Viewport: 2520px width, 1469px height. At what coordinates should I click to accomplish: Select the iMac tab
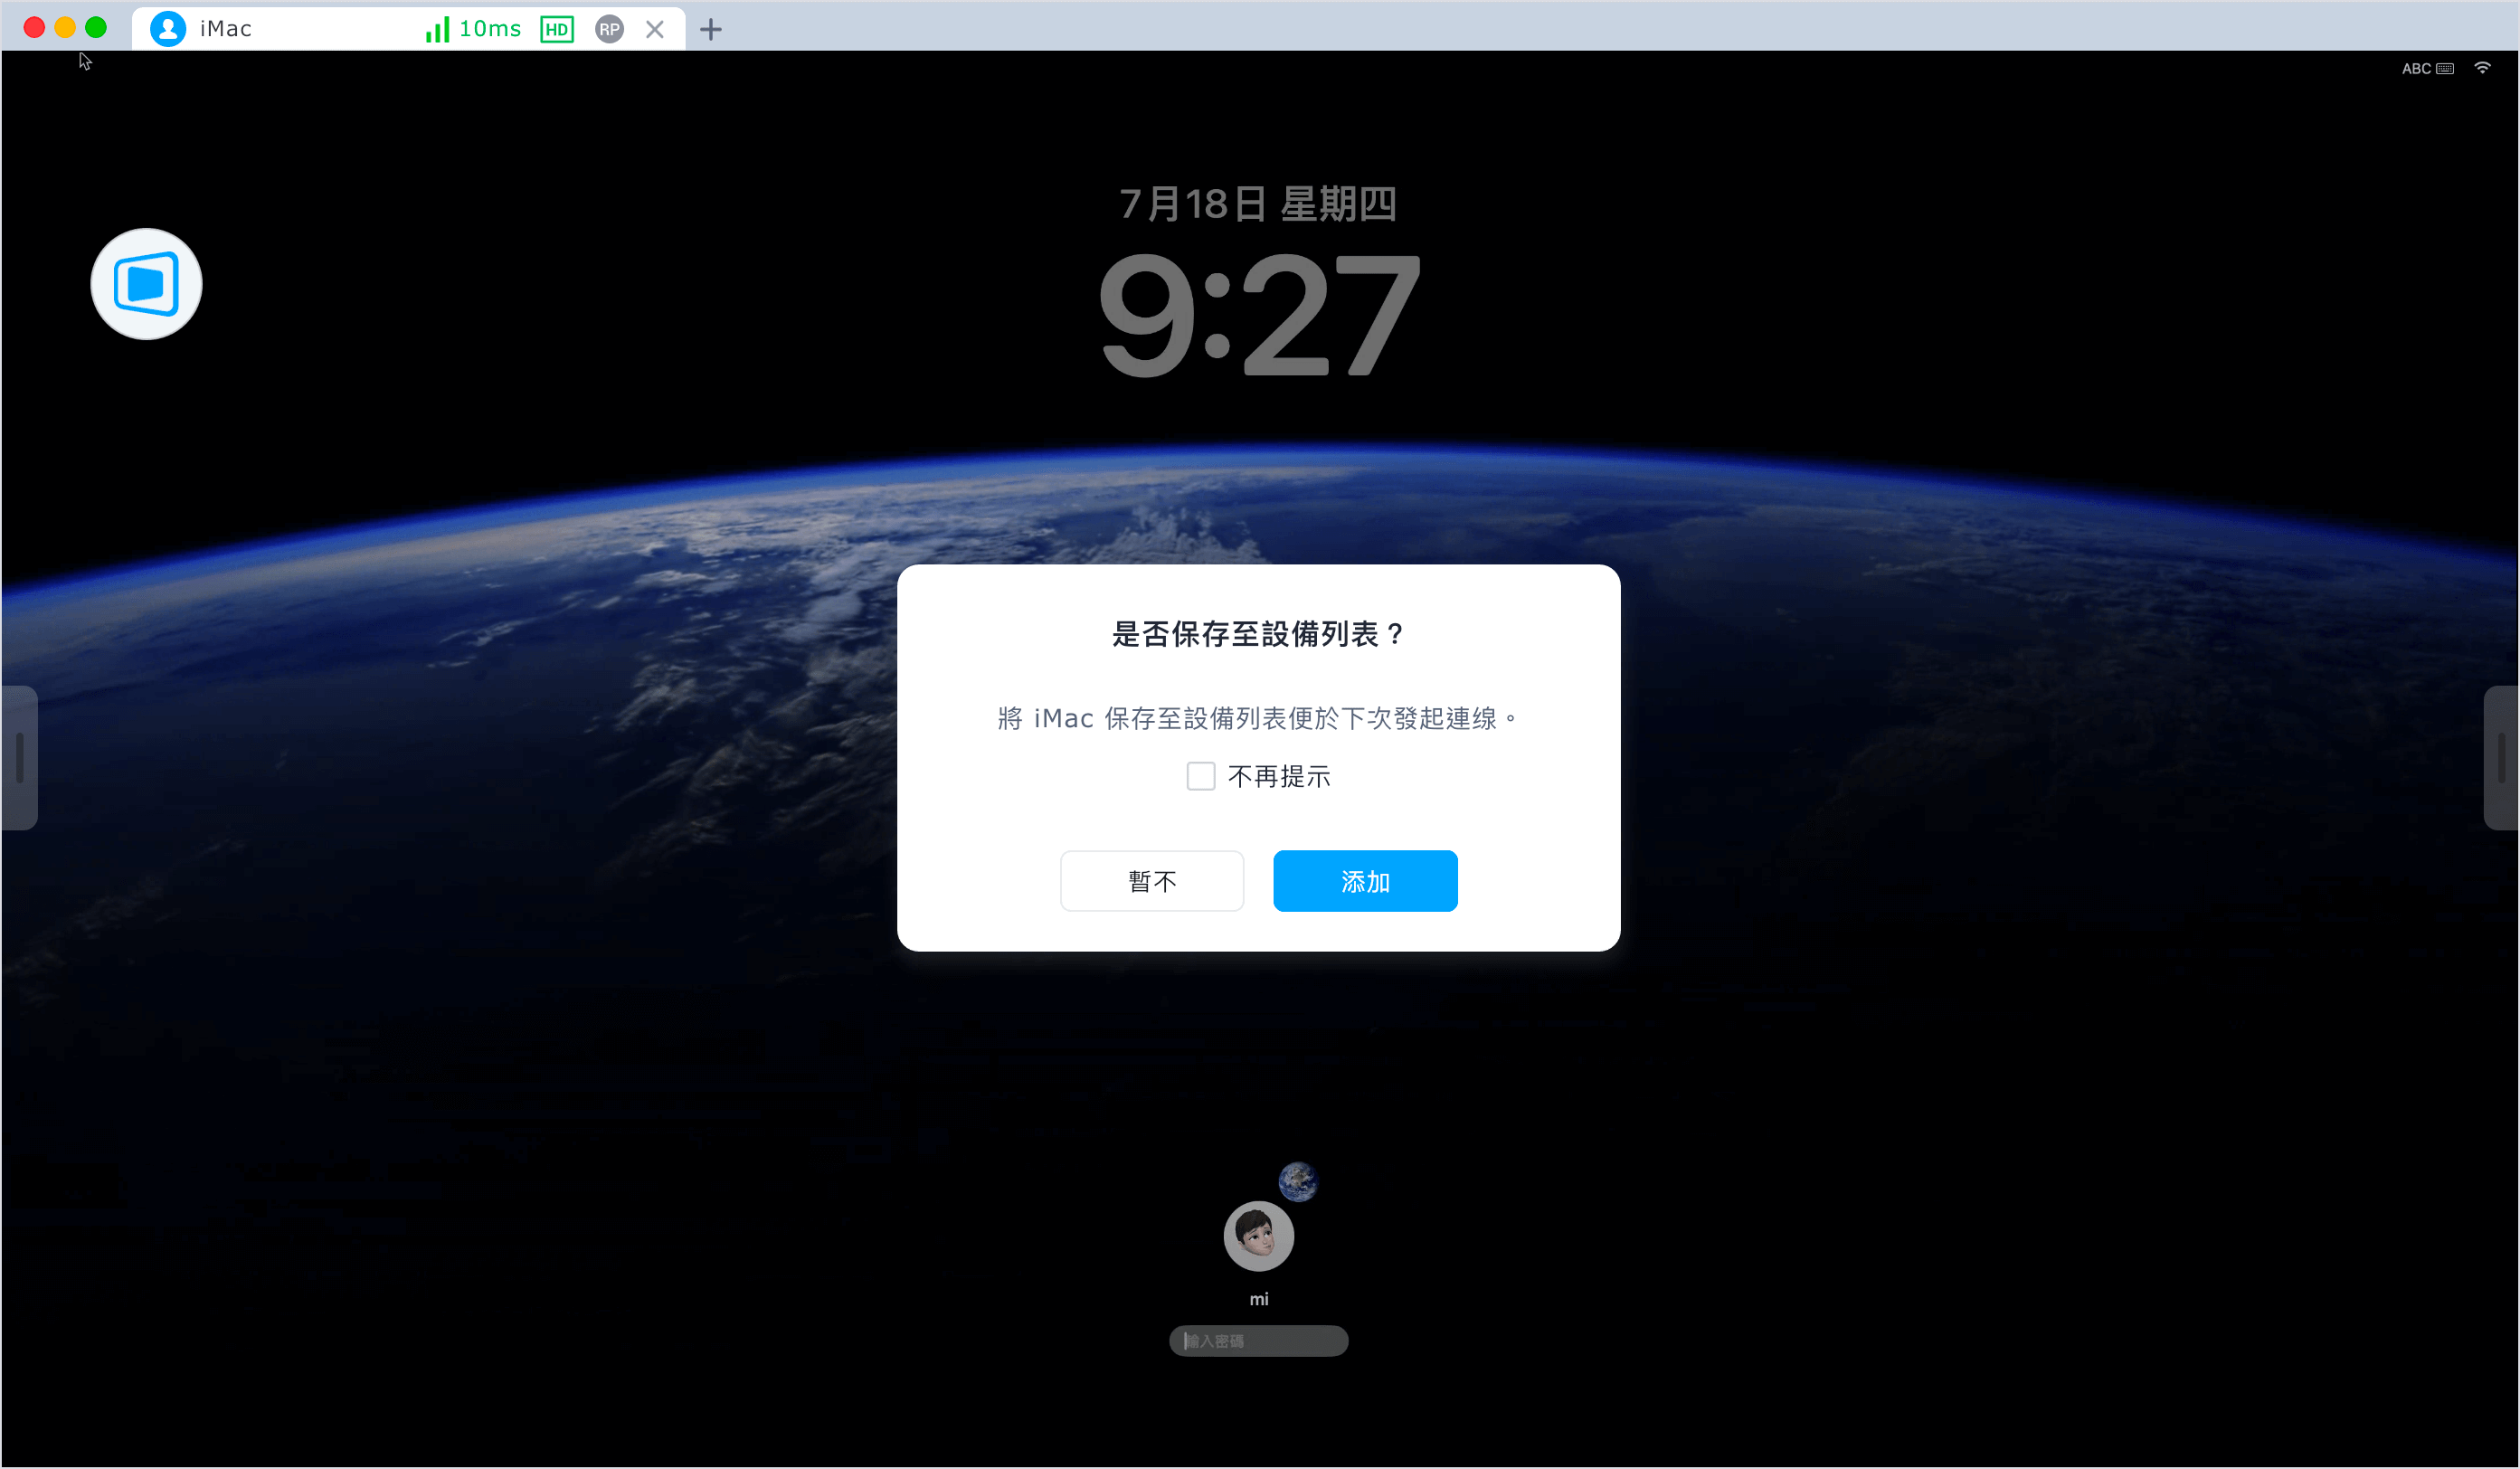coord(408,29)
